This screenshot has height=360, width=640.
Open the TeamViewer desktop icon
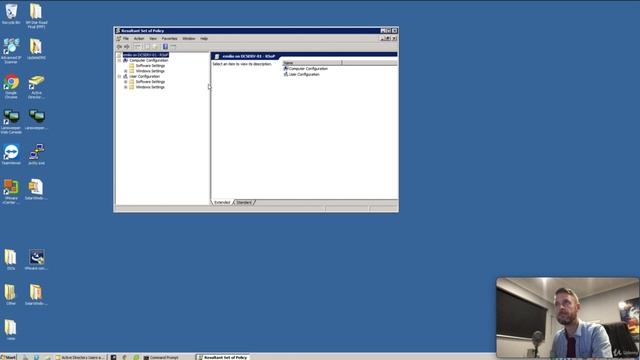(11, 154)
